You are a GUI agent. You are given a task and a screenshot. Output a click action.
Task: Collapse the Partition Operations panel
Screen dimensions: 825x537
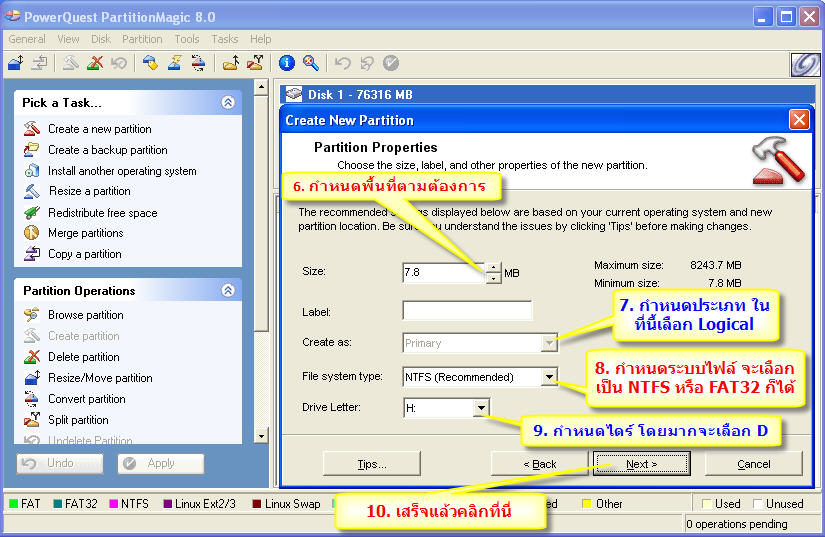[228, 290]
